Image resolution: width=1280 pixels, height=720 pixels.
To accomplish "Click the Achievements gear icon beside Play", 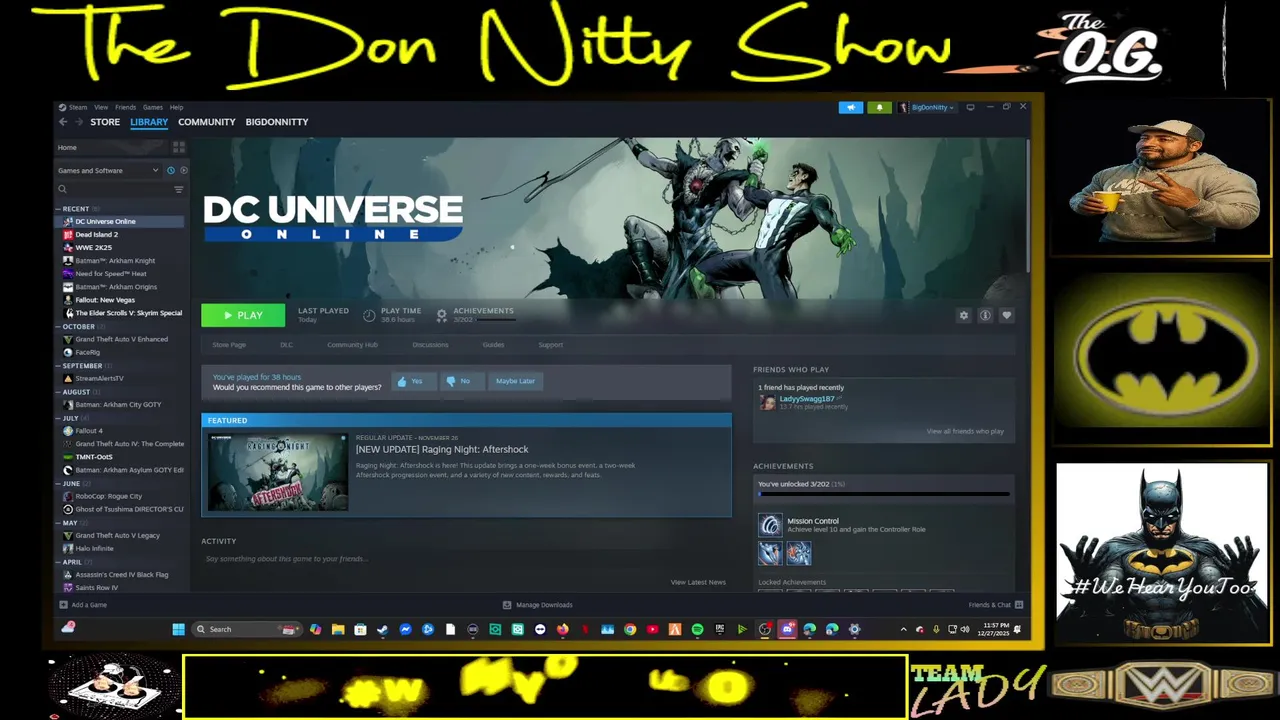I will [x=441, y=315].
